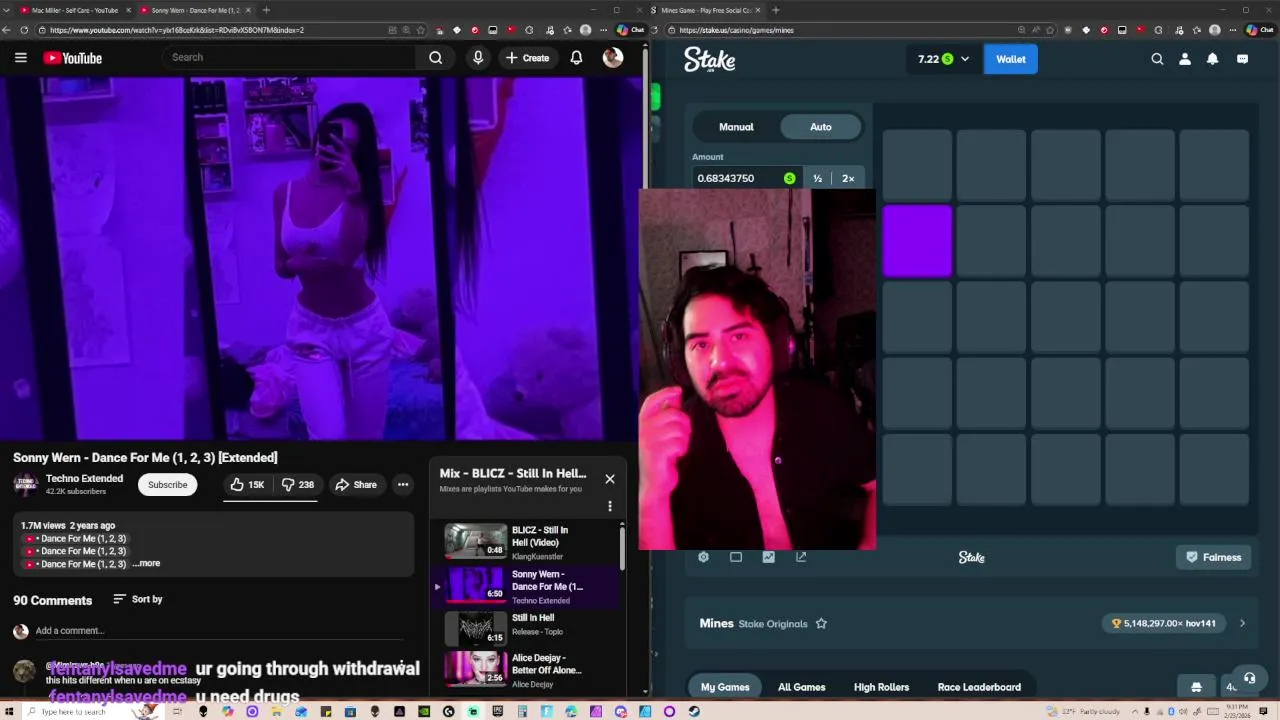1280x720 pixels.
Task: Toggle the ghost mode incognito icon
Action: [1196, 687]
